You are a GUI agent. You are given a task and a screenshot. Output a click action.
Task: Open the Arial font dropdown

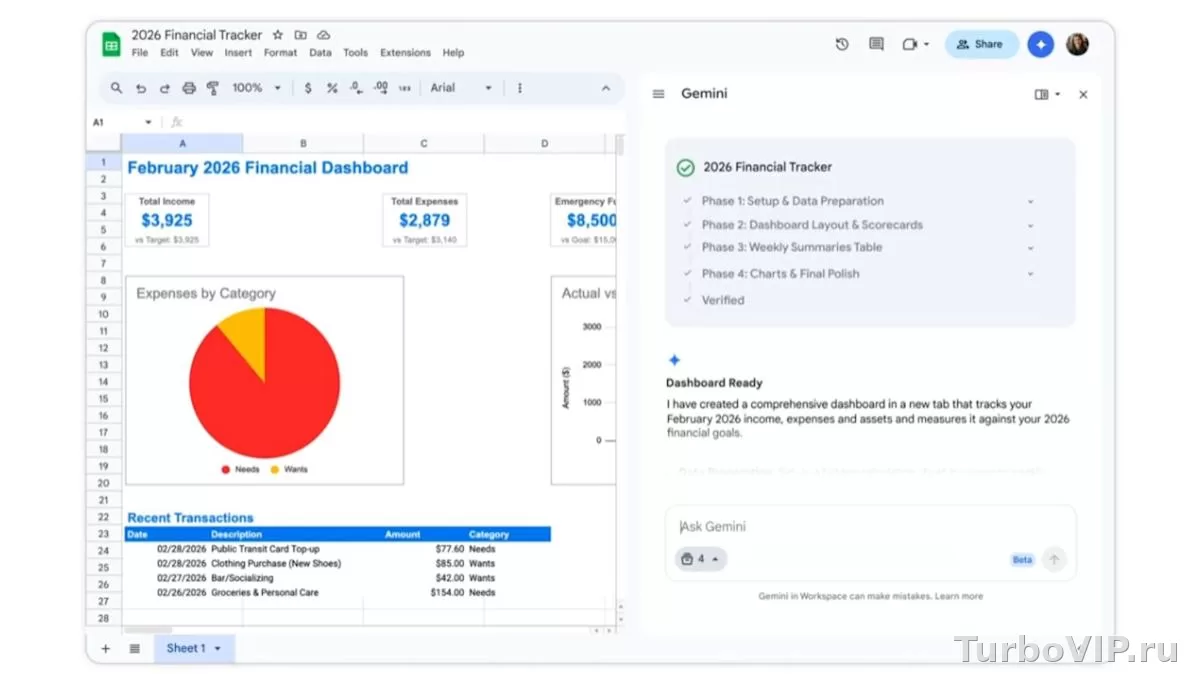click(x=461, y=88)
